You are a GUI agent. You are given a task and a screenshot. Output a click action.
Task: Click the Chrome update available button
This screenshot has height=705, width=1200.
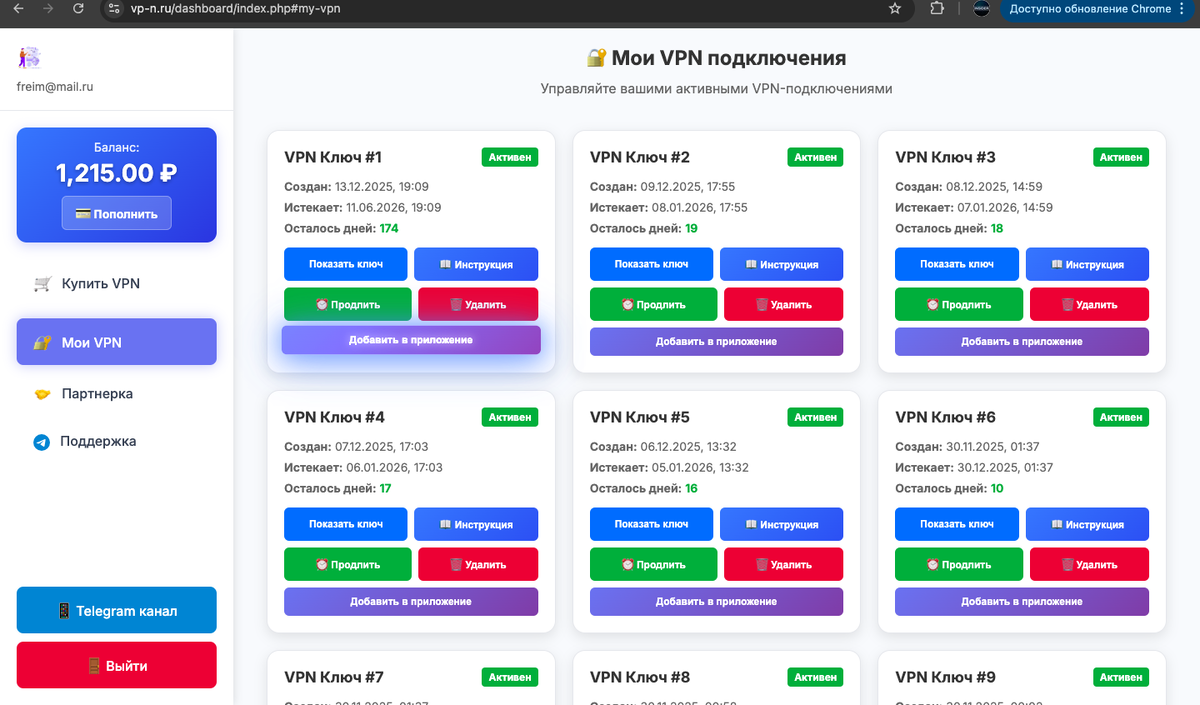click(1097, 9)
